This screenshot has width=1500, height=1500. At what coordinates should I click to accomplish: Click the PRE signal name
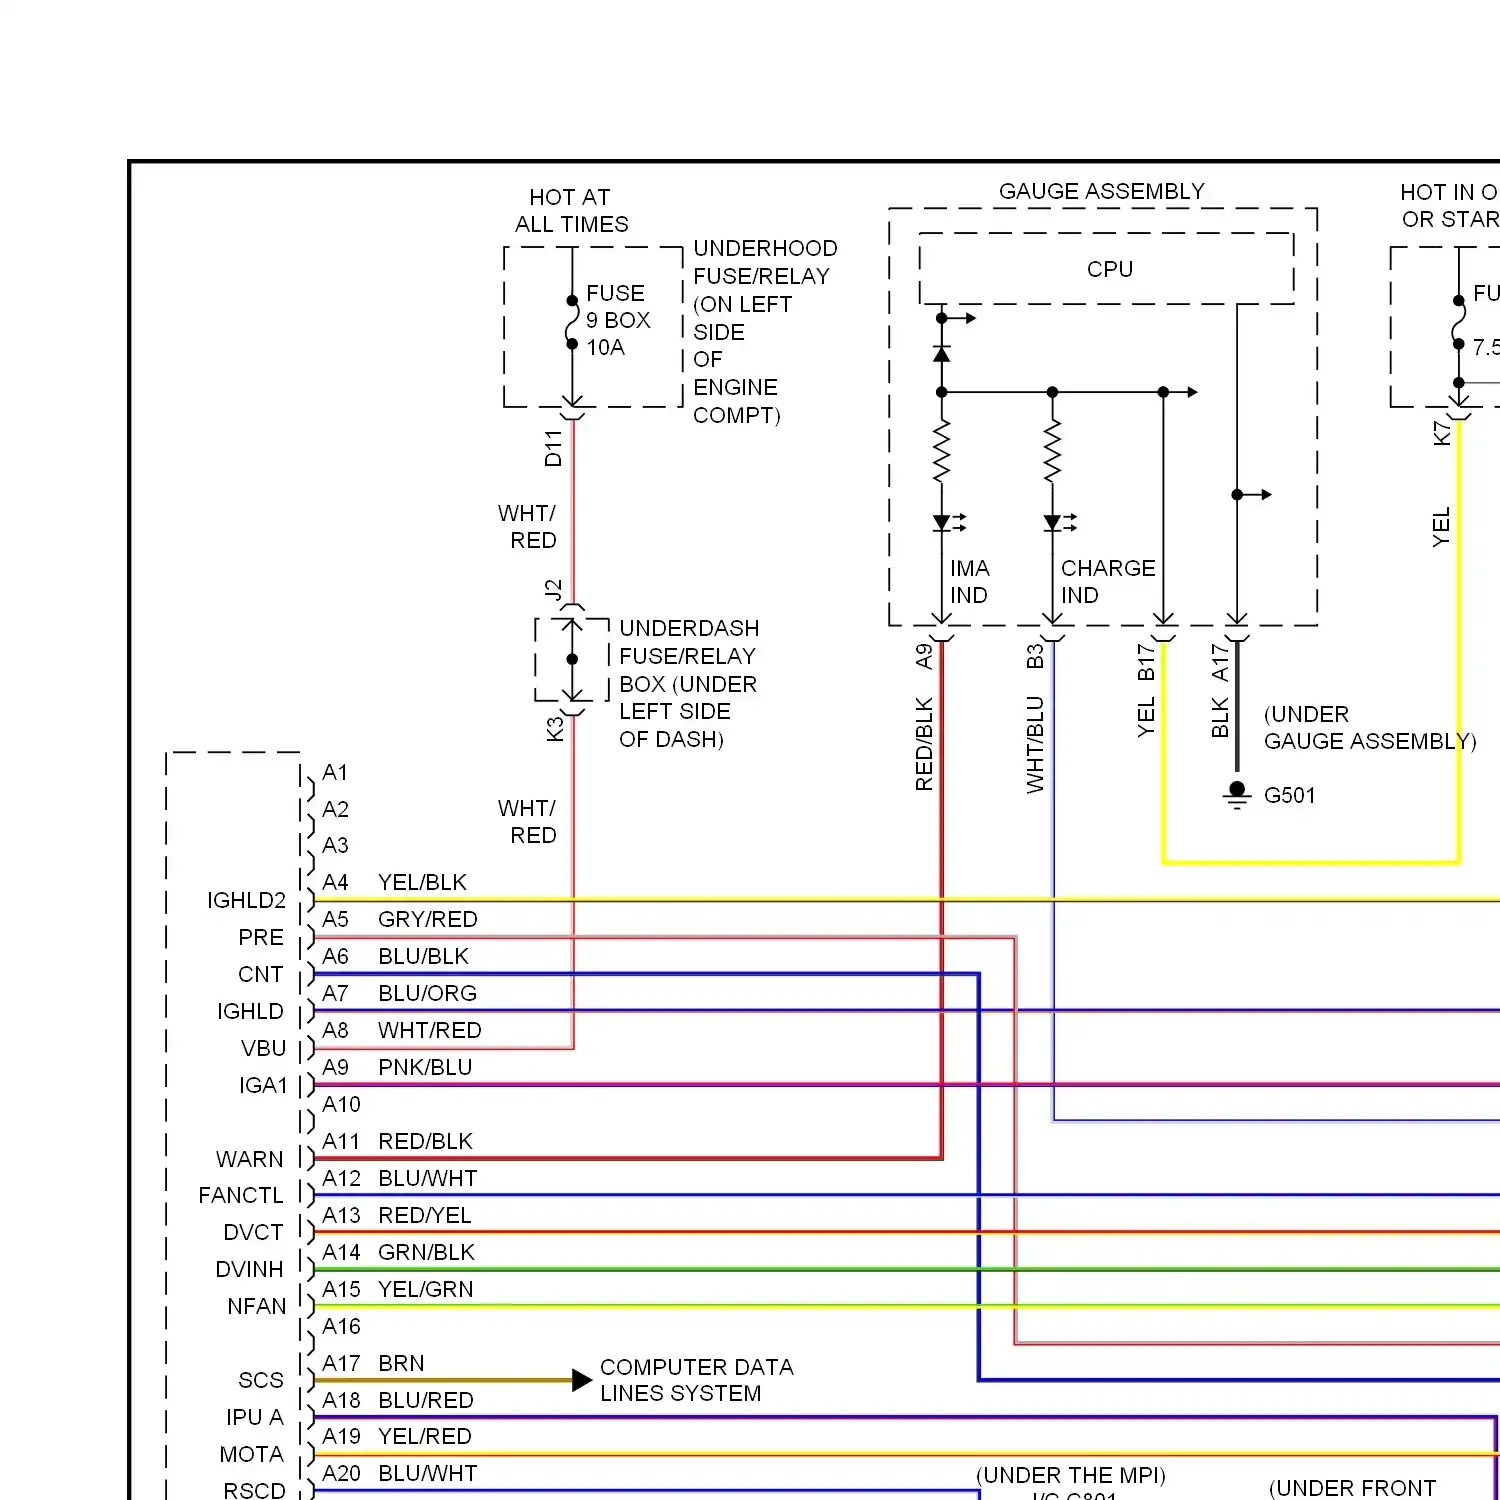click(261, 937)
